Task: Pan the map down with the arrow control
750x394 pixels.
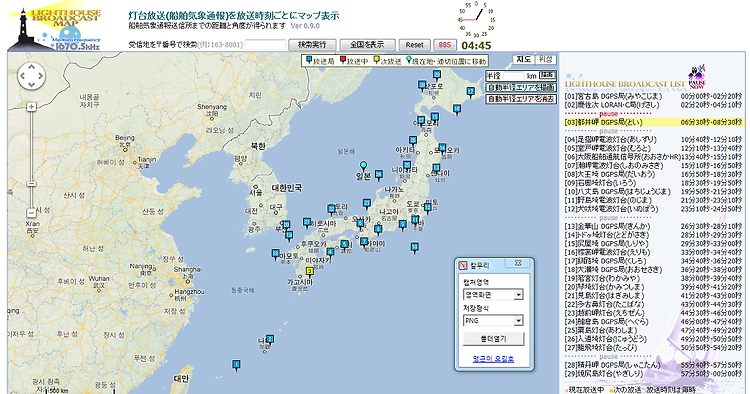Action: click(32, 85)
